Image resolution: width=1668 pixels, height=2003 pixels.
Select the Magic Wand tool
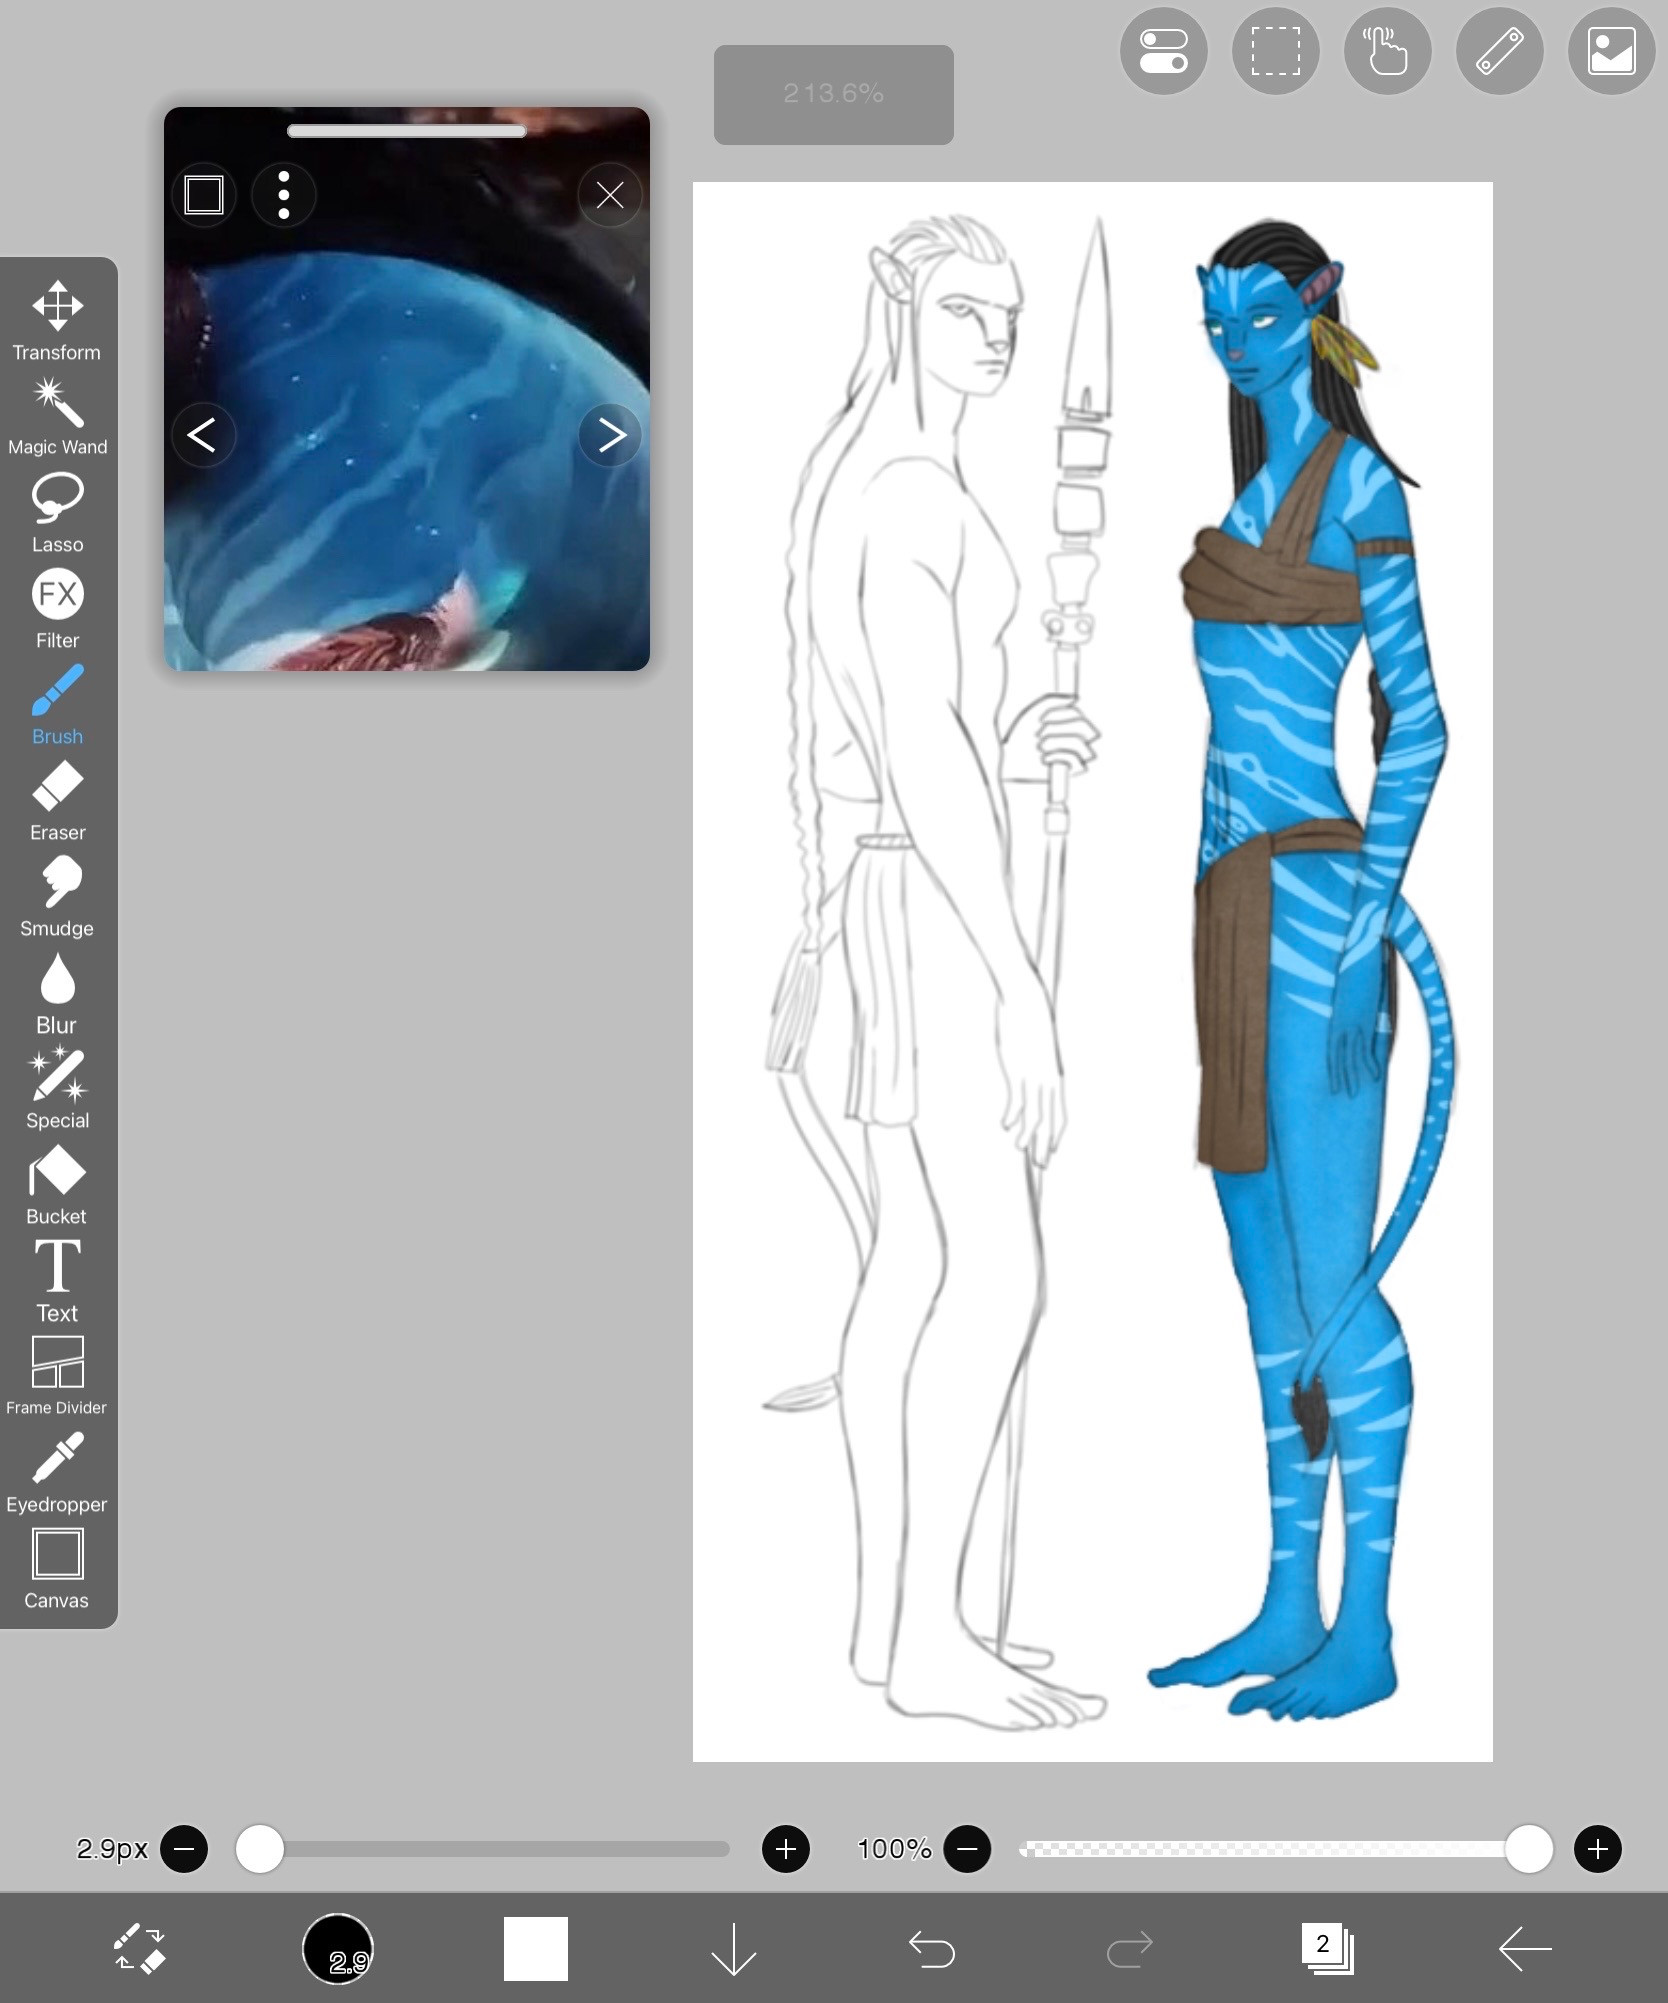(57, 417)
